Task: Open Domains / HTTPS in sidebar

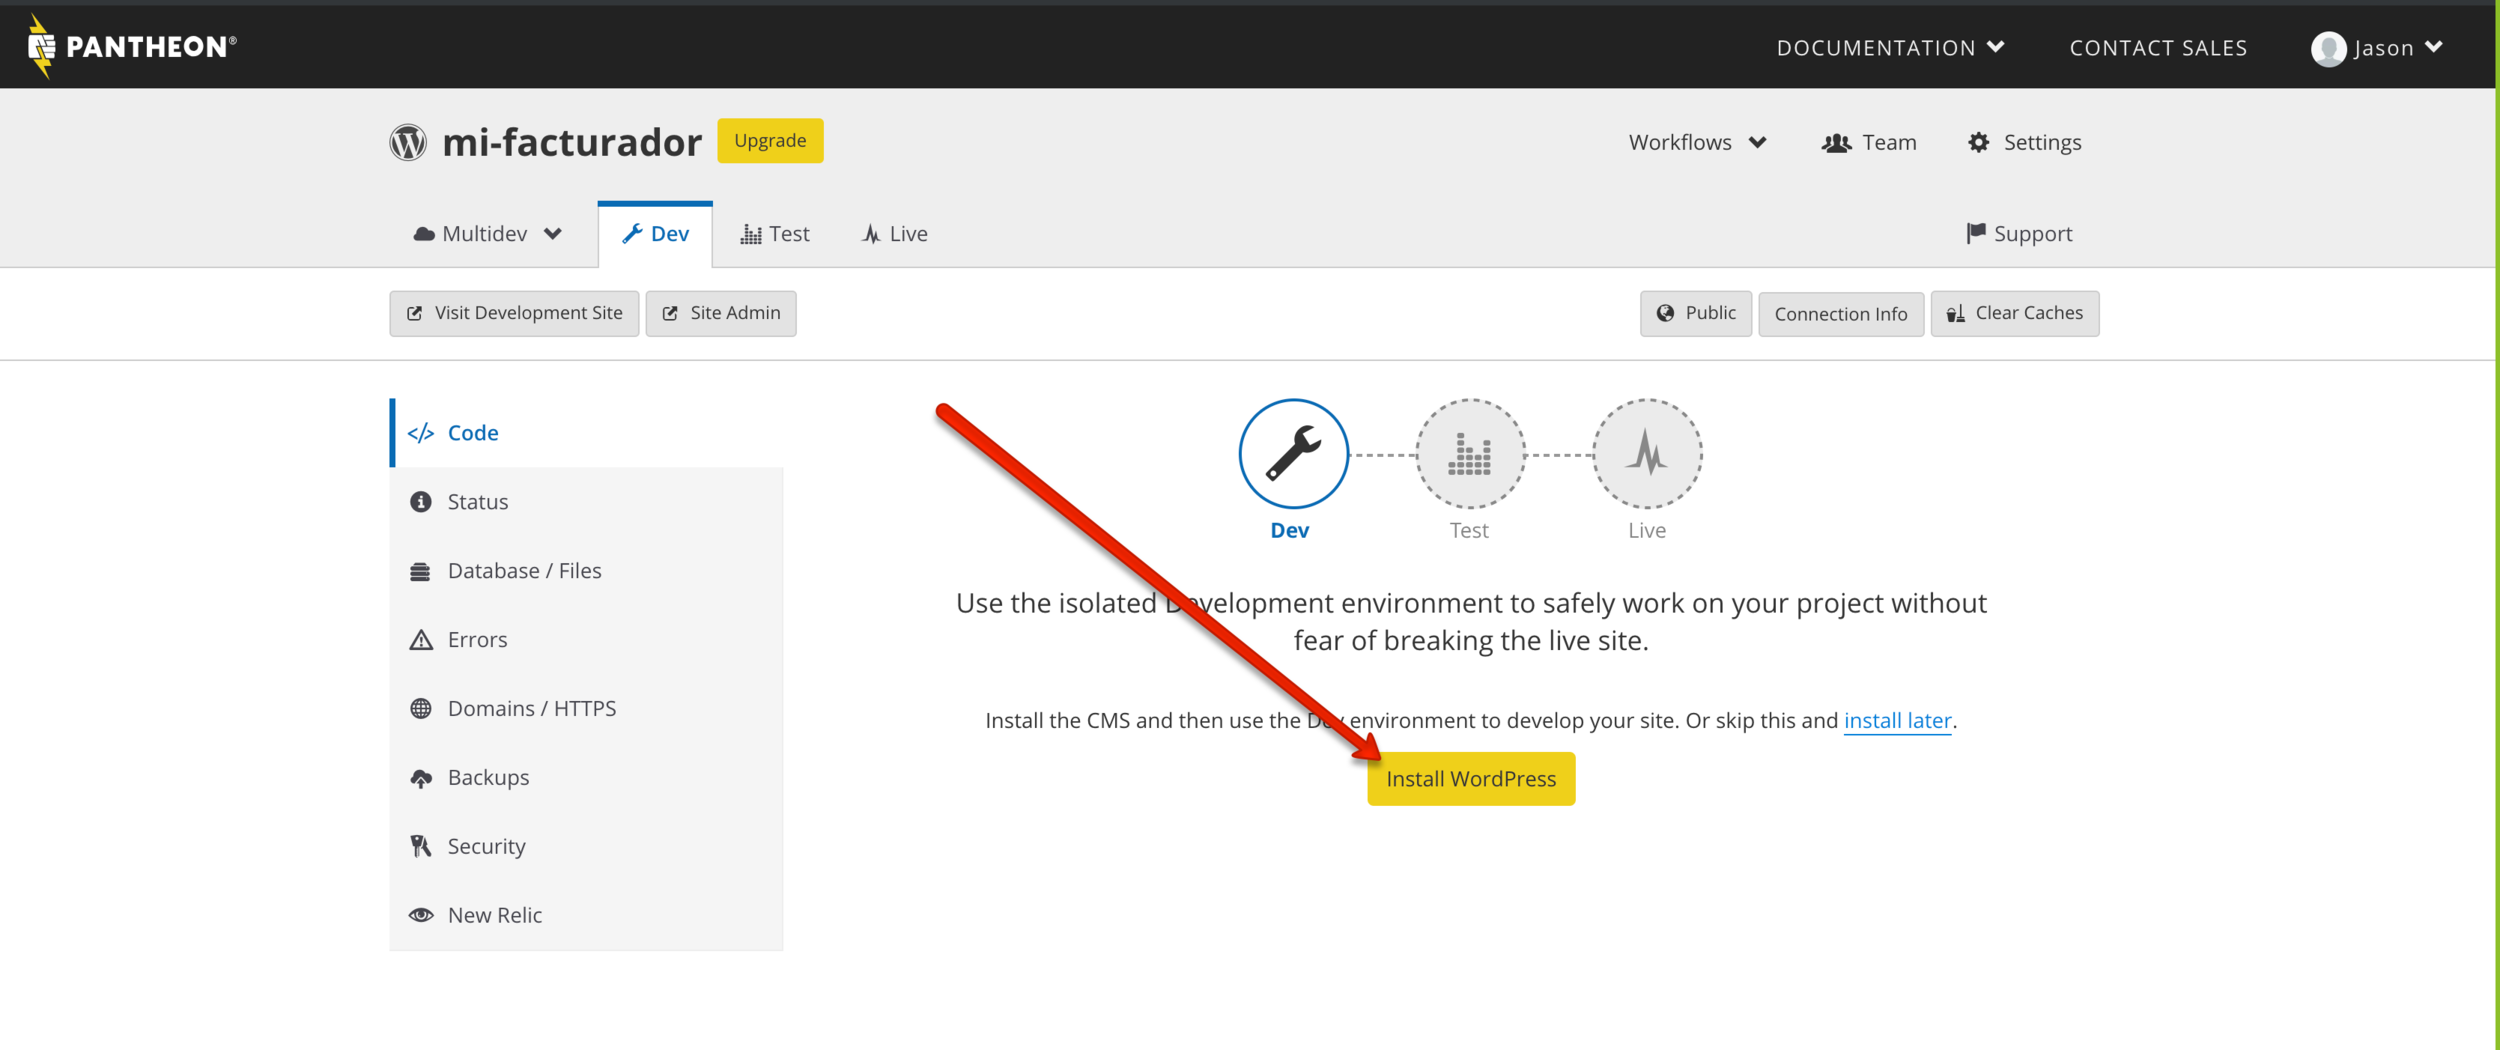Action: pos(587,709)
